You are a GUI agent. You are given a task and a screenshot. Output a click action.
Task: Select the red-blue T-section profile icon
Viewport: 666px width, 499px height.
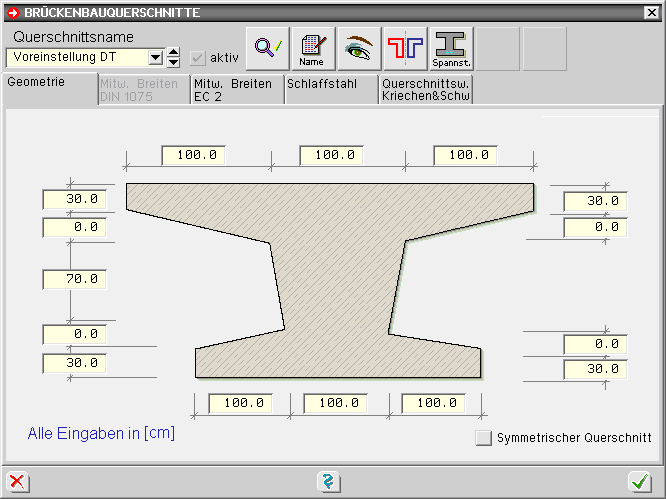tap(406, 49)
